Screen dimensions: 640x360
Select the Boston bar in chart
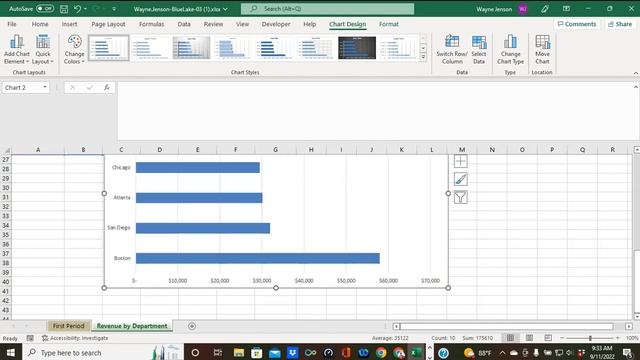(x=258, y=258)
